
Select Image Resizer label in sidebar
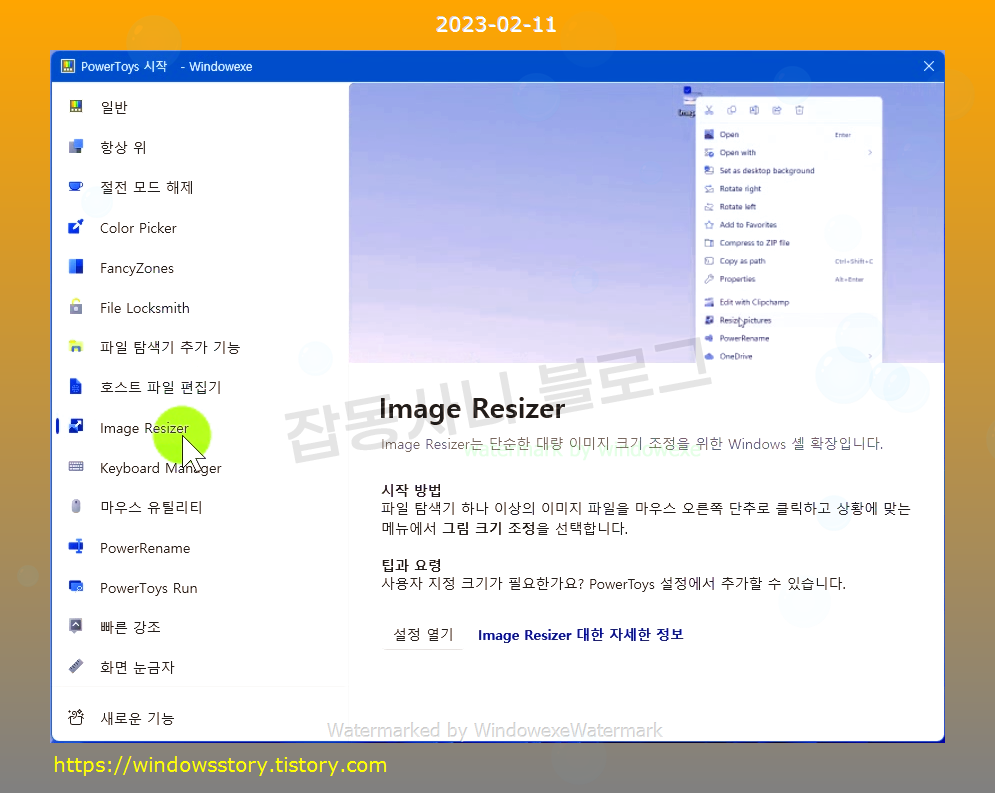tap(144, 428)
